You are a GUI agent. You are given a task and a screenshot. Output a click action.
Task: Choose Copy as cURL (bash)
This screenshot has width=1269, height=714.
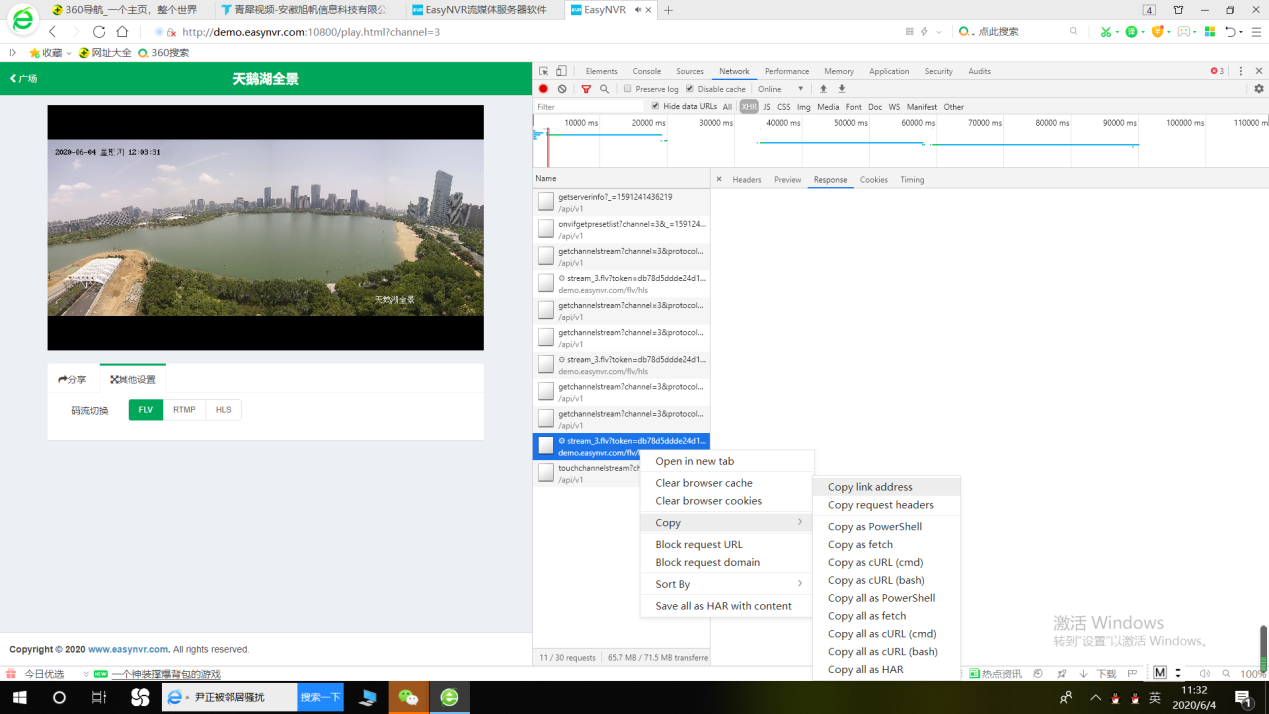[886, 580]
